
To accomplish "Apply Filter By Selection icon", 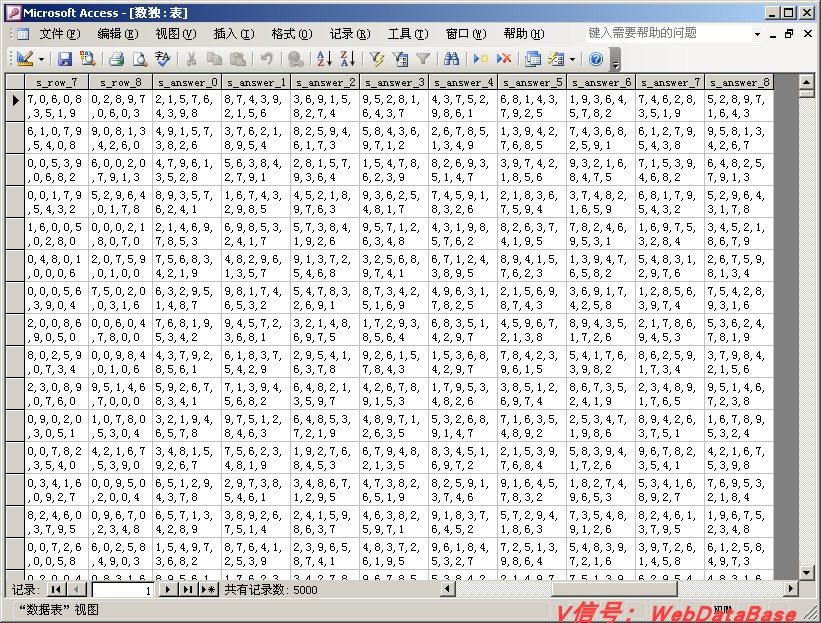I will tap(376, 59).
